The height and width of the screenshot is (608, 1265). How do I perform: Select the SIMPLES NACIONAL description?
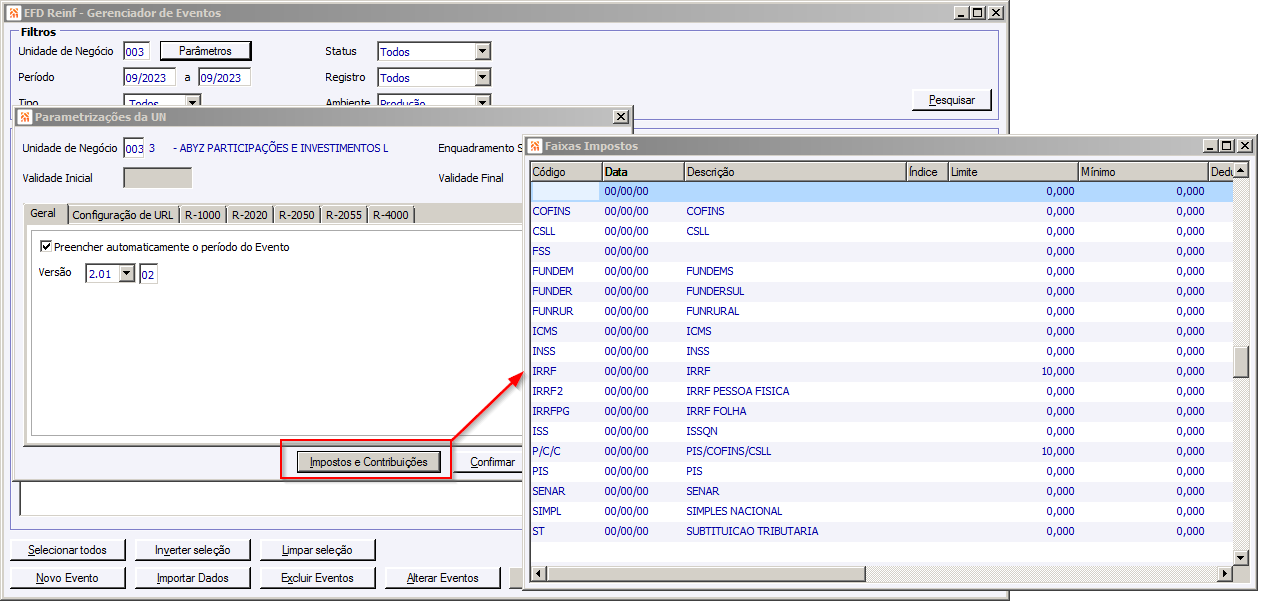click(734, 511)
